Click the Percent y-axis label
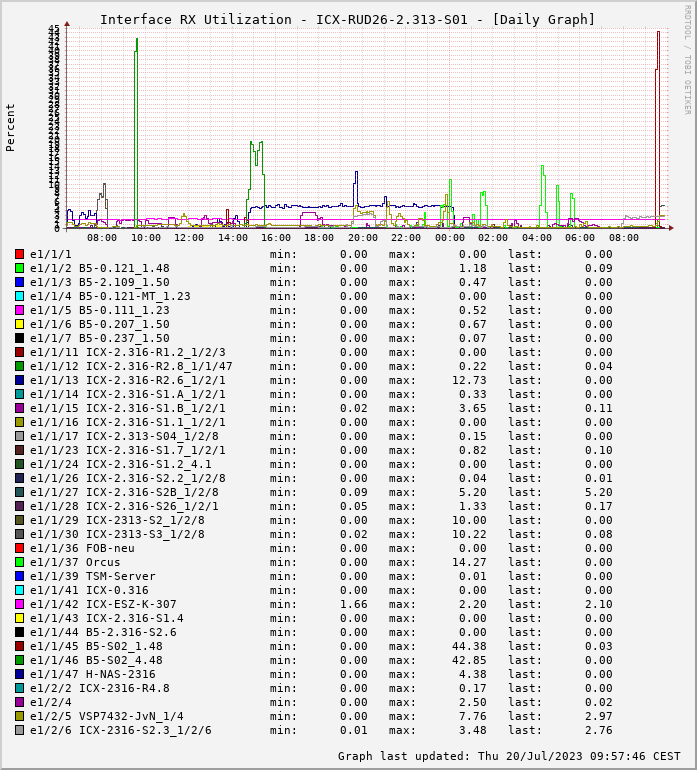Screen dimensions: 697x770 click(11, 127)
